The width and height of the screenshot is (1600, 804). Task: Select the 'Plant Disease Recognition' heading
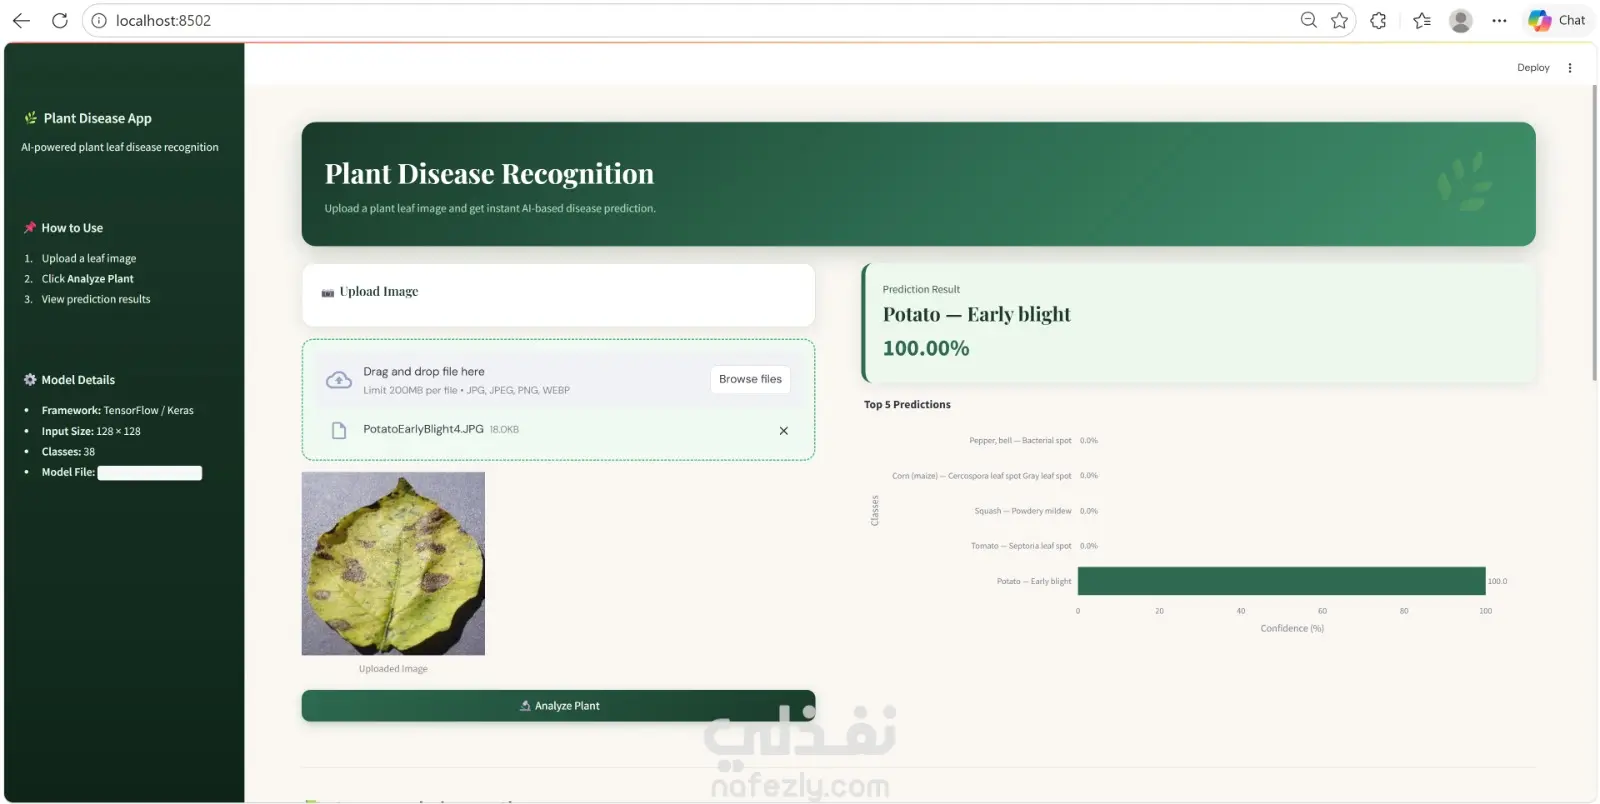489,174
